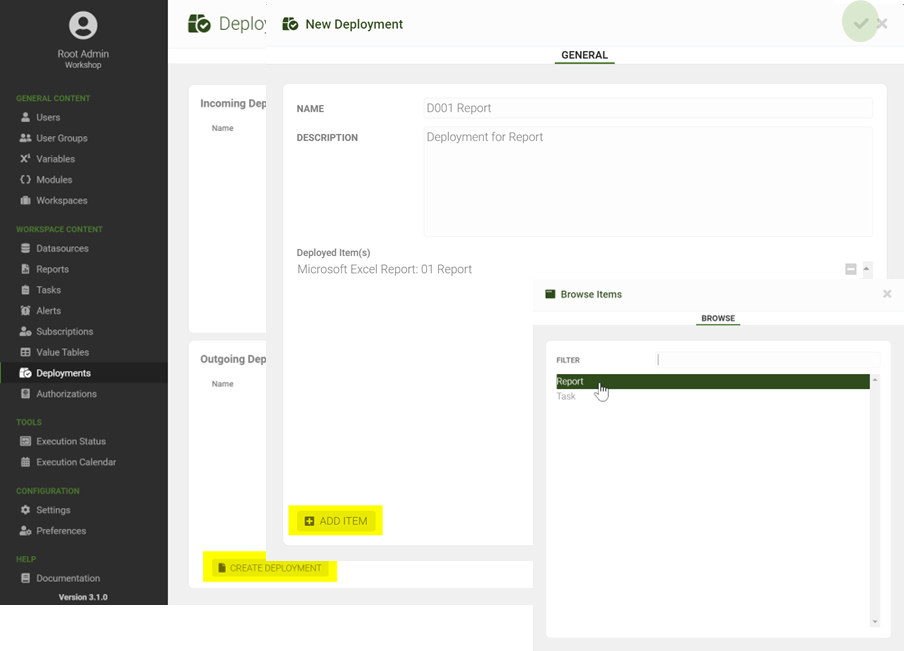Go to the Authorizations section
904x651 pixels.
pyautogui.click(x=67, y=394)
